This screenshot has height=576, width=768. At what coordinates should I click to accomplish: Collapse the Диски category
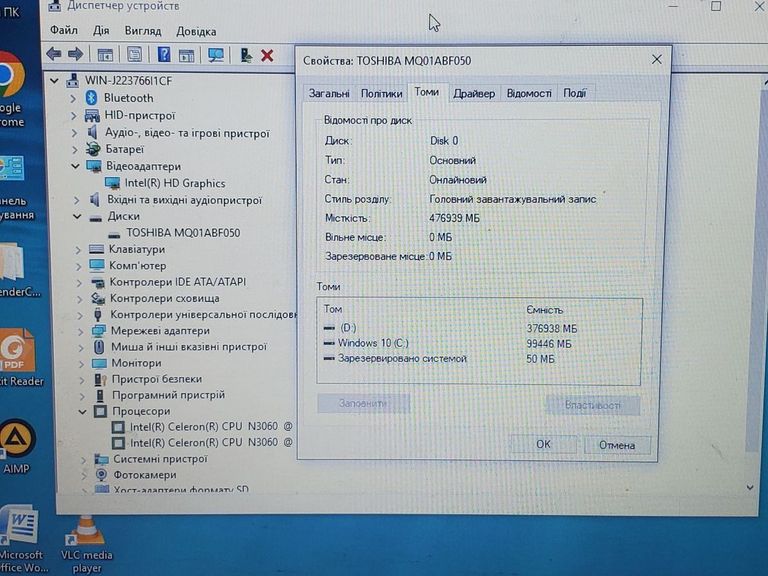click(77, 216)
